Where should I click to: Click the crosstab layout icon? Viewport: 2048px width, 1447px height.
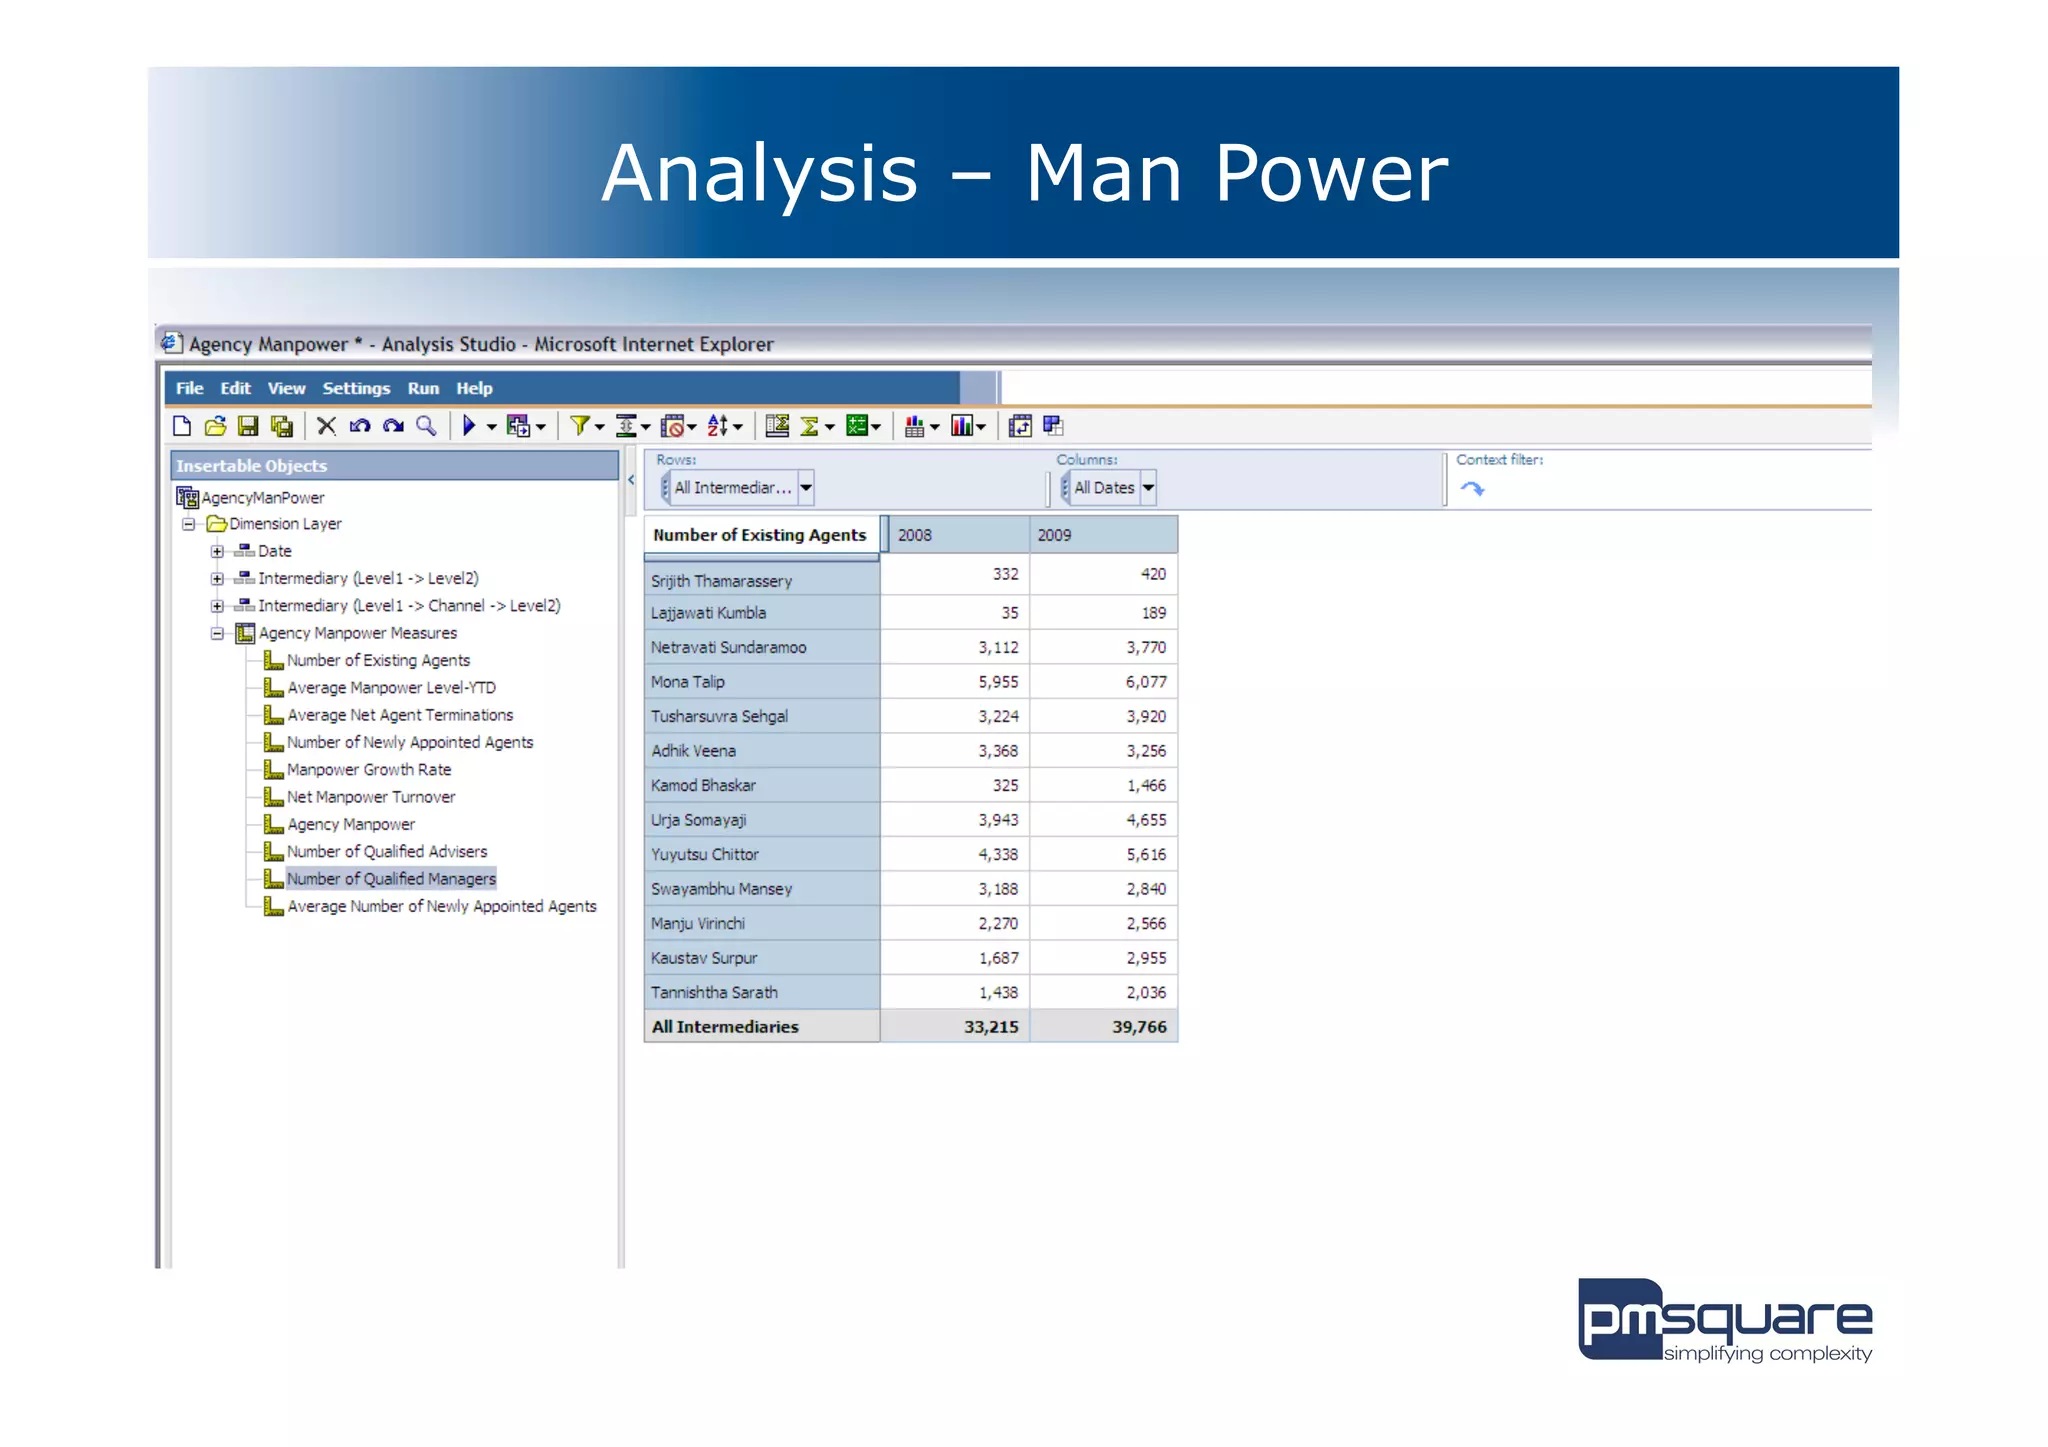click(1053, 425)
